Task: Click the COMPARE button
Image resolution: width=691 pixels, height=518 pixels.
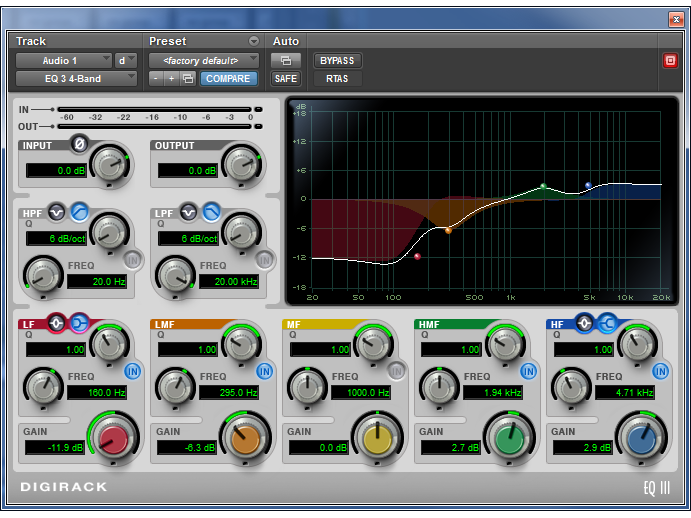Action: coord(228,79)
